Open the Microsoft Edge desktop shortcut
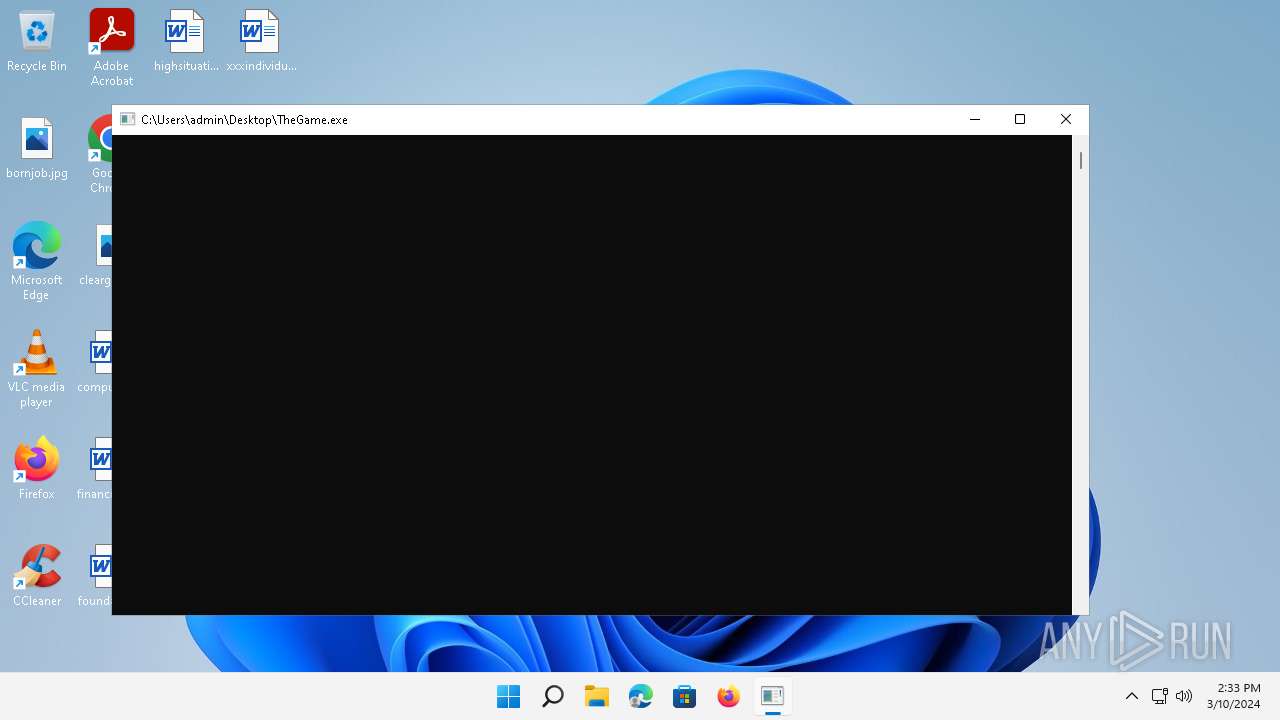This screenshot has height=720, width=1280. 37,262
